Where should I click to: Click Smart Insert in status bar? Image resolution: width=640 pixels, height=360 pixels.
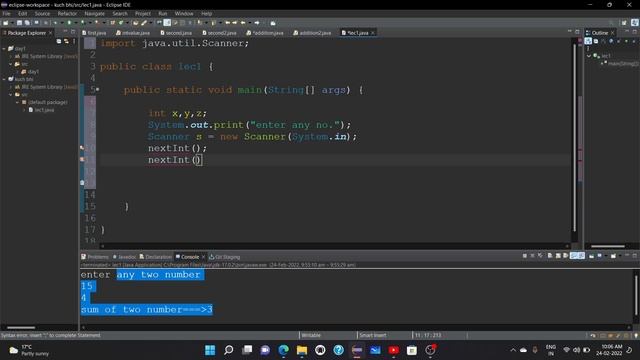coord(373,335)
